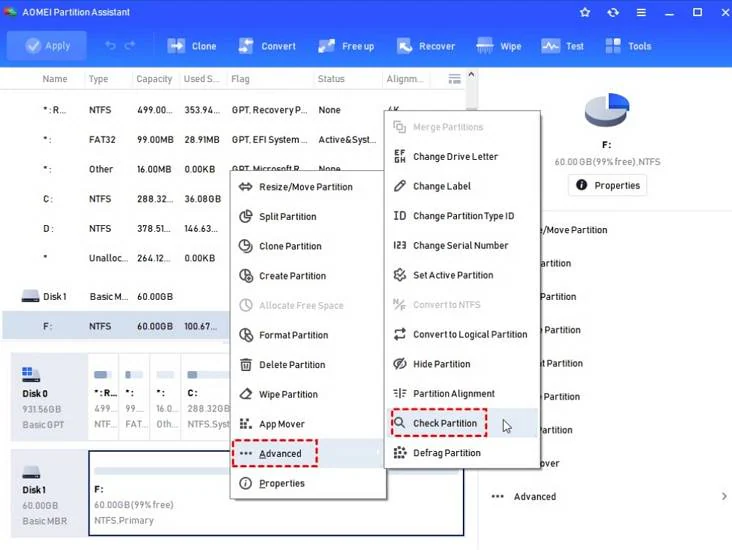Sort by Status column header

click(x=331, y=79)
